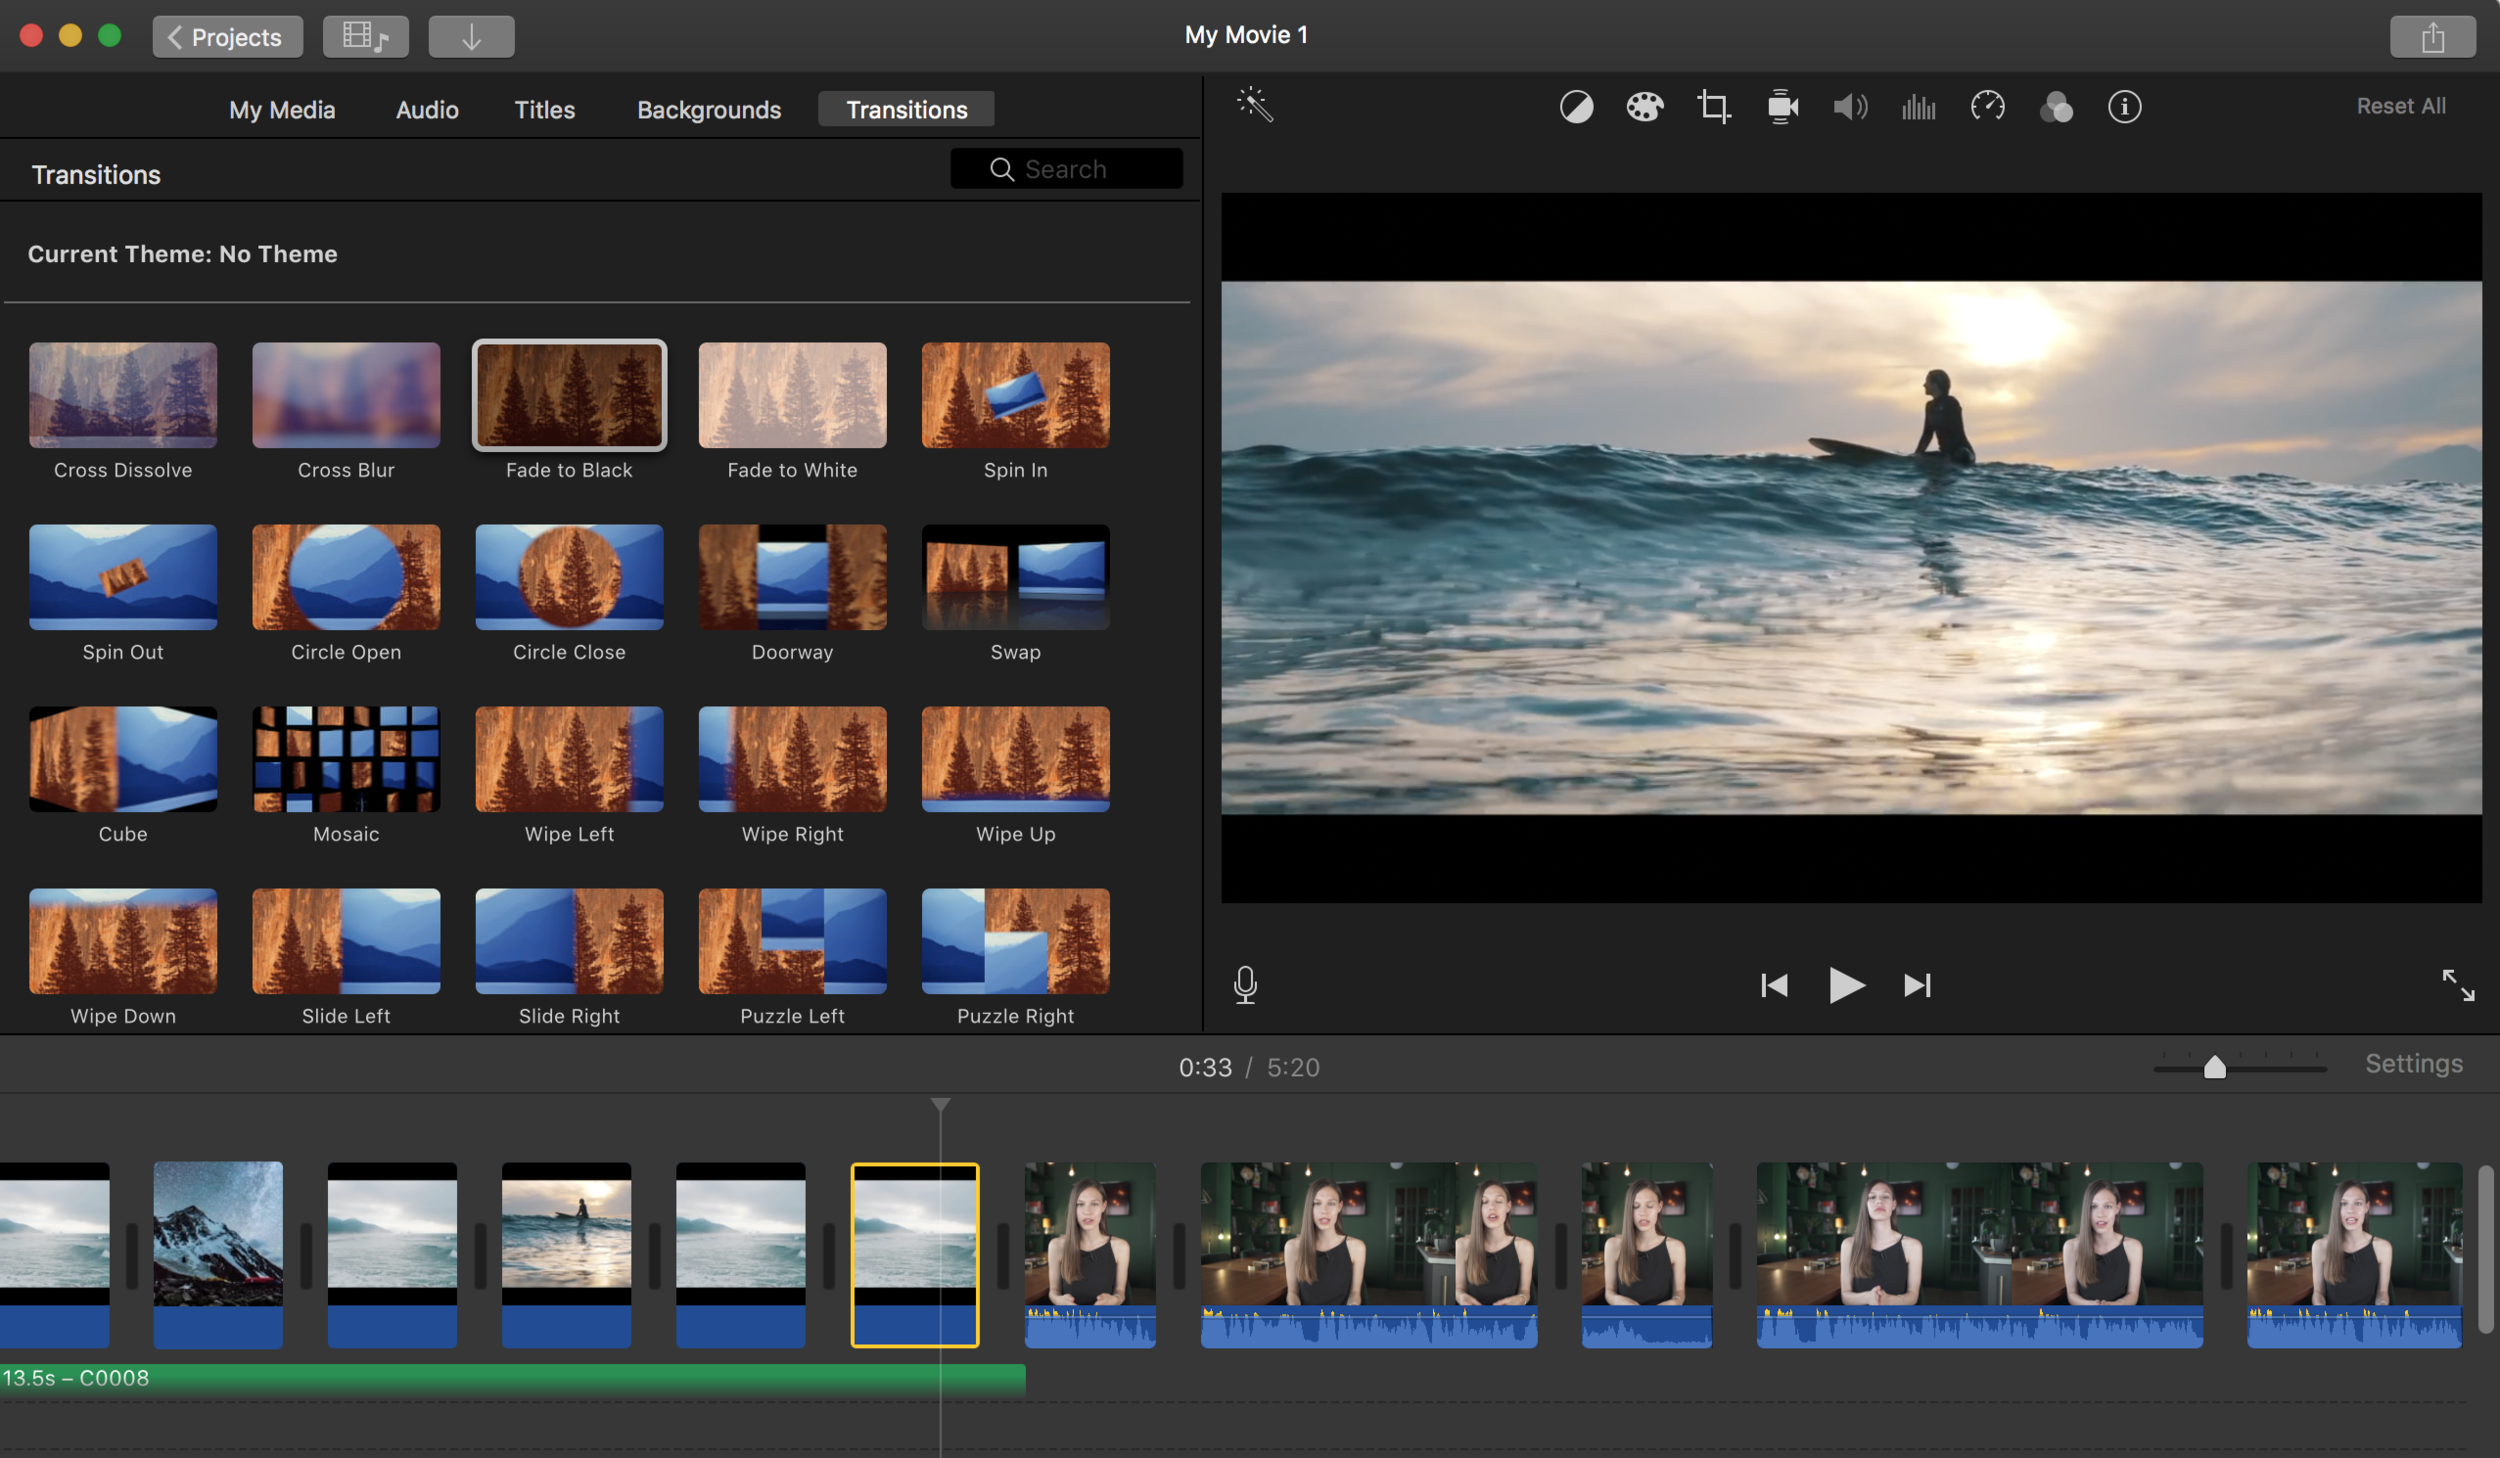The height and width of the screenshot is (1458, 2500).
Task: Select the Cross Blur transition
Action: pos(346,395)
